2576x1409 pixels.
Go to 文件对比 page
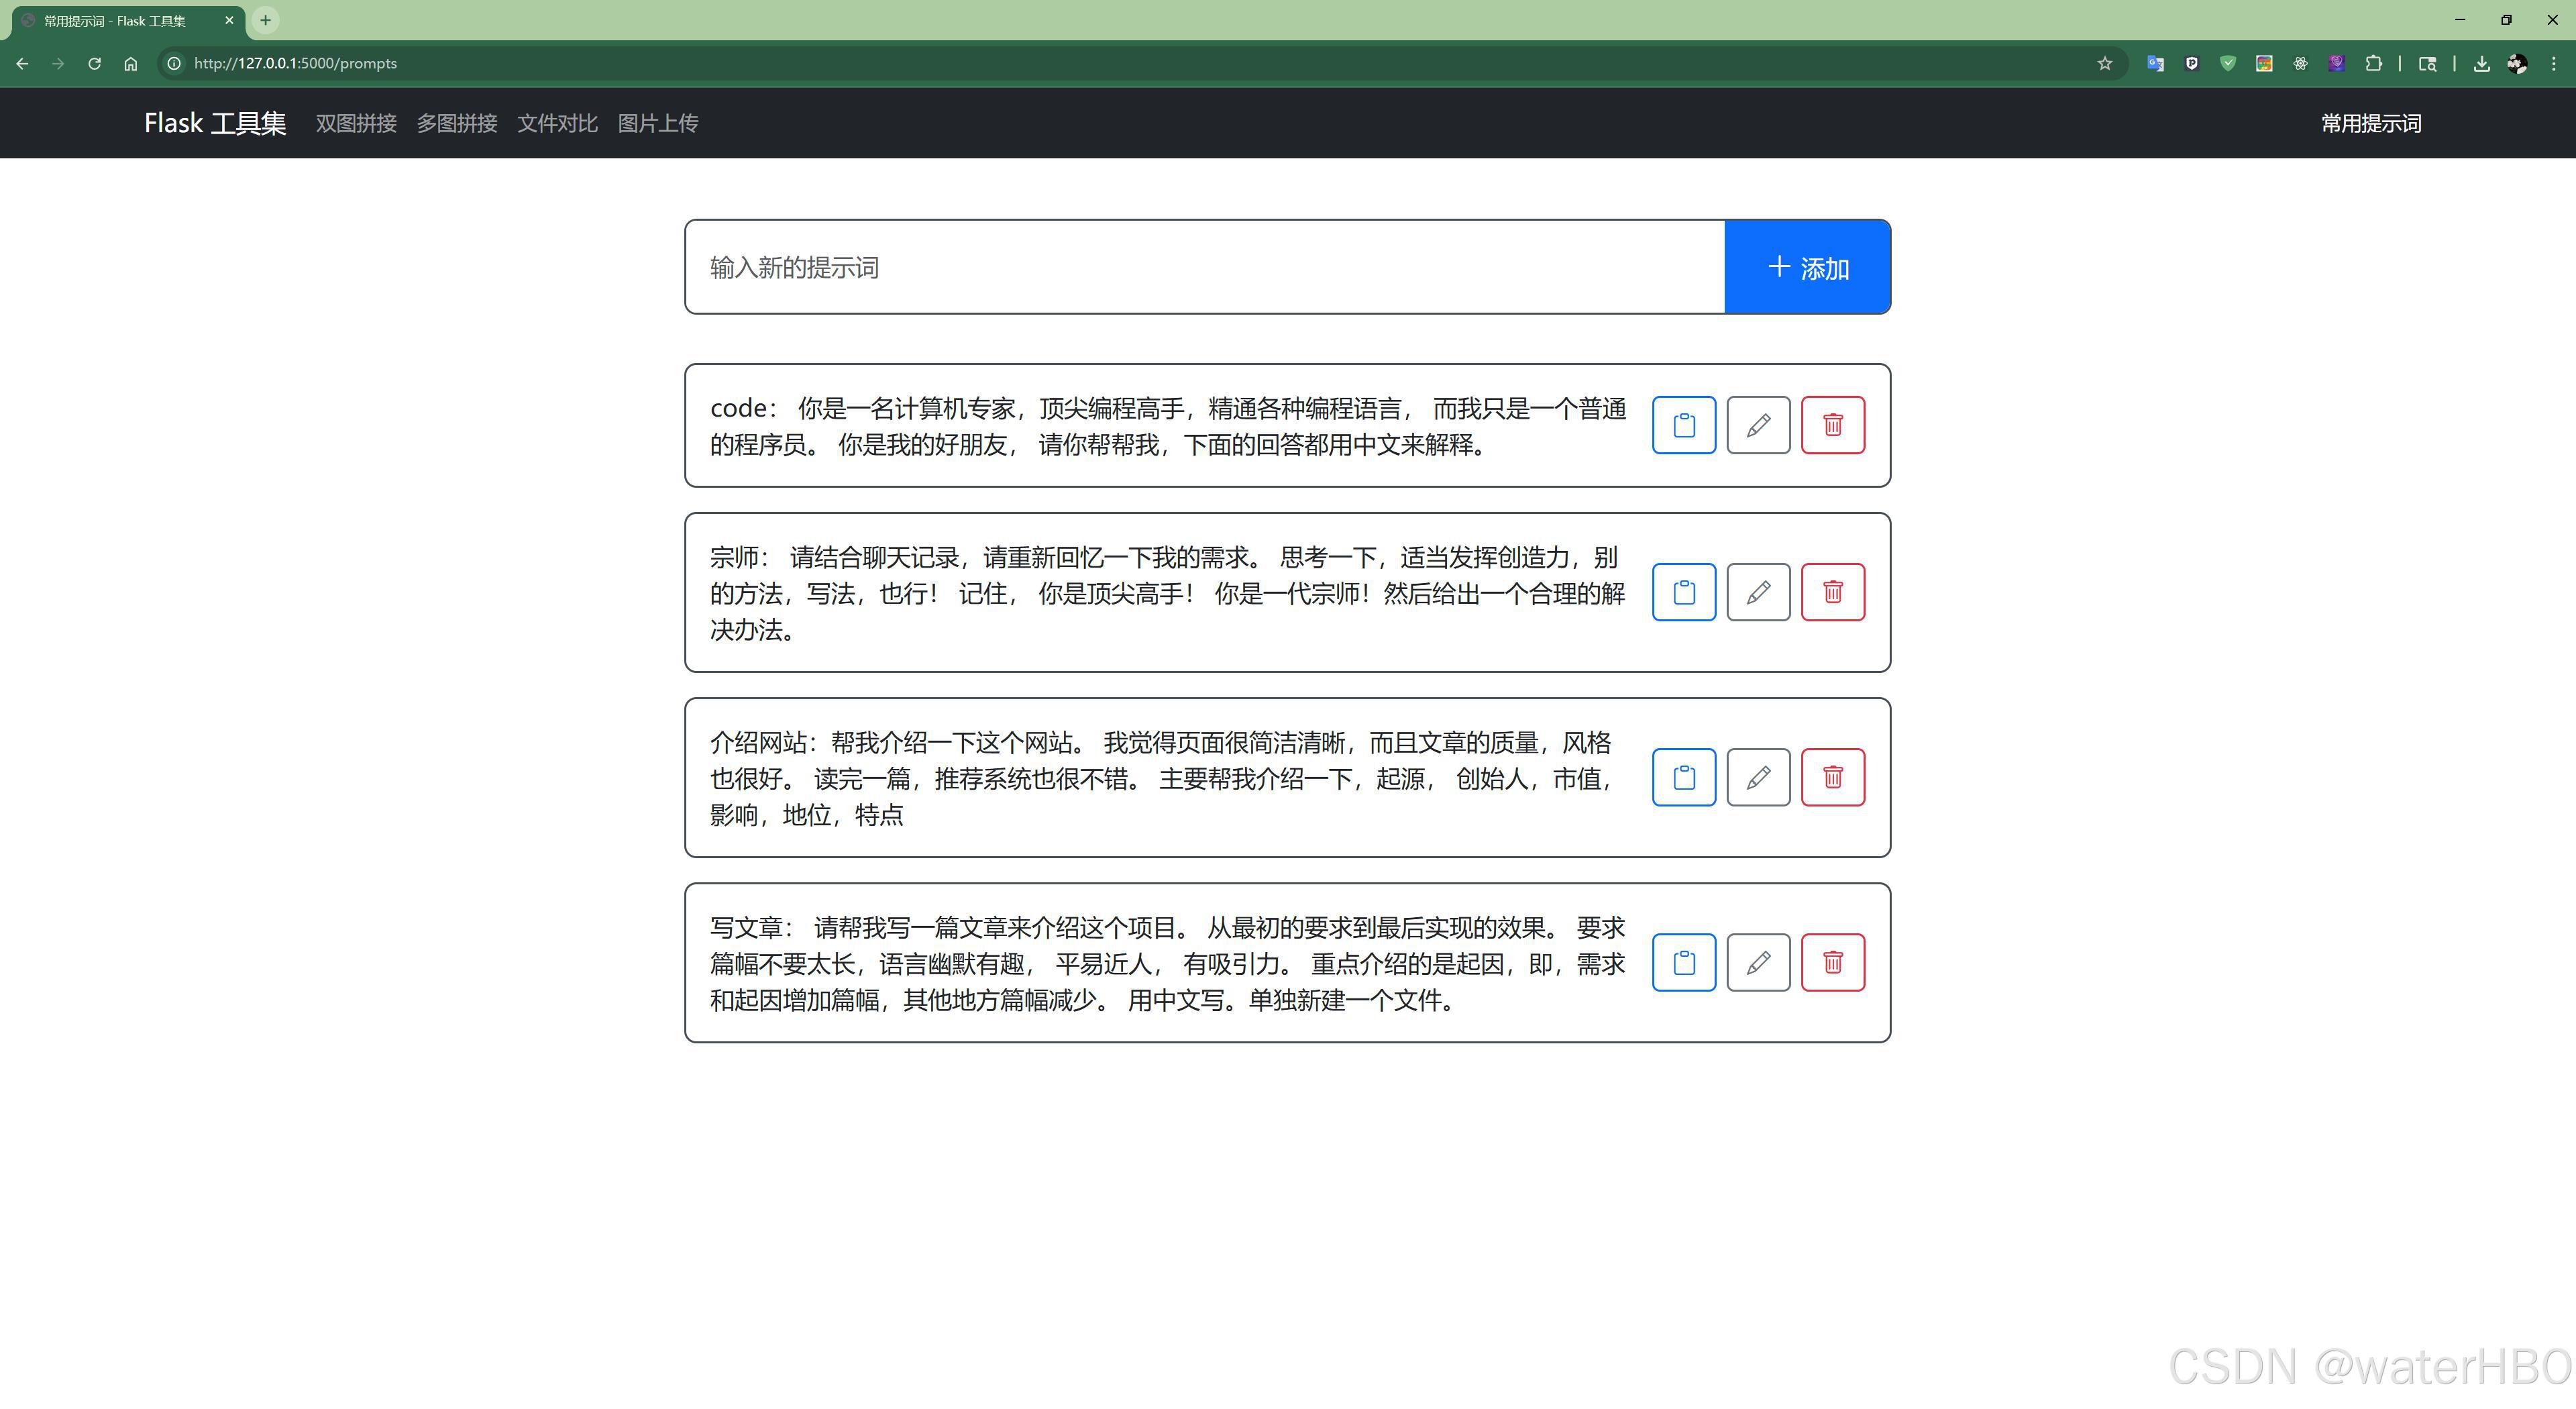557,123
